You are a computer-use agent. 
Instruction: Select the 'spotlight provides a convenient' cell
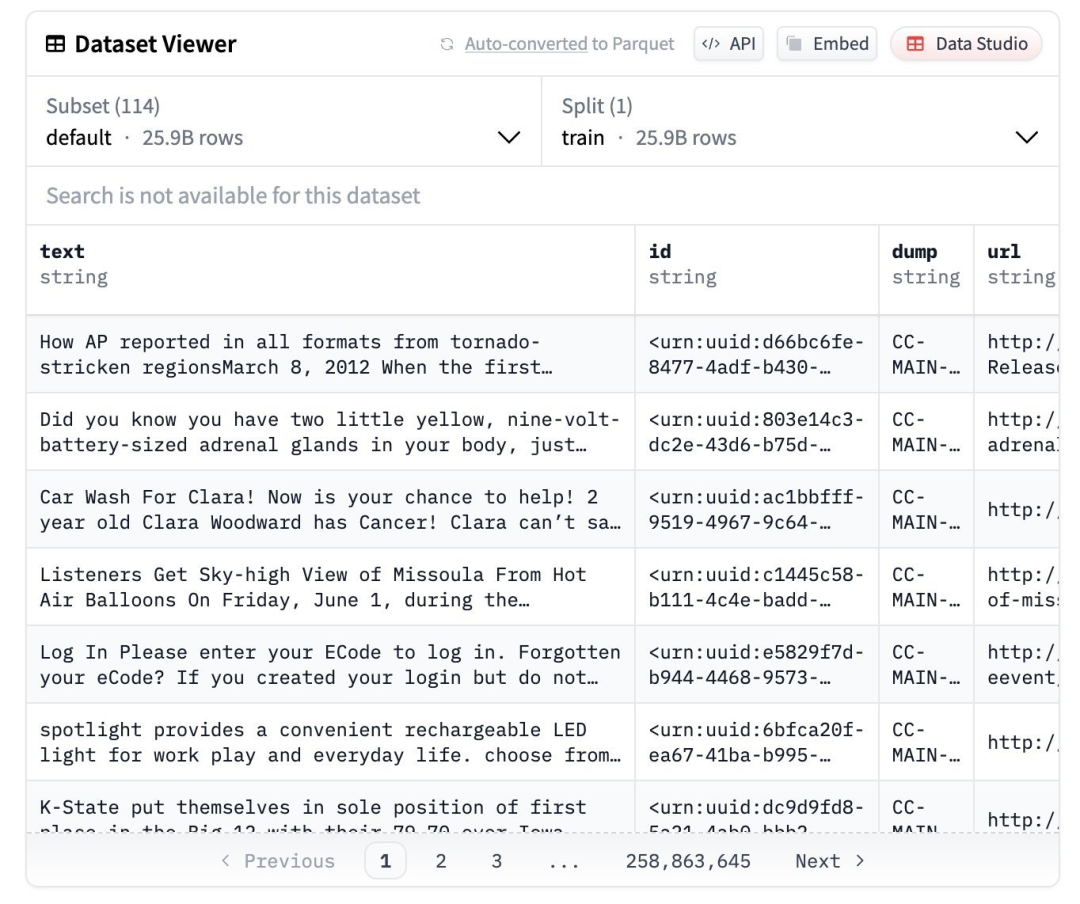pos(331,742)
